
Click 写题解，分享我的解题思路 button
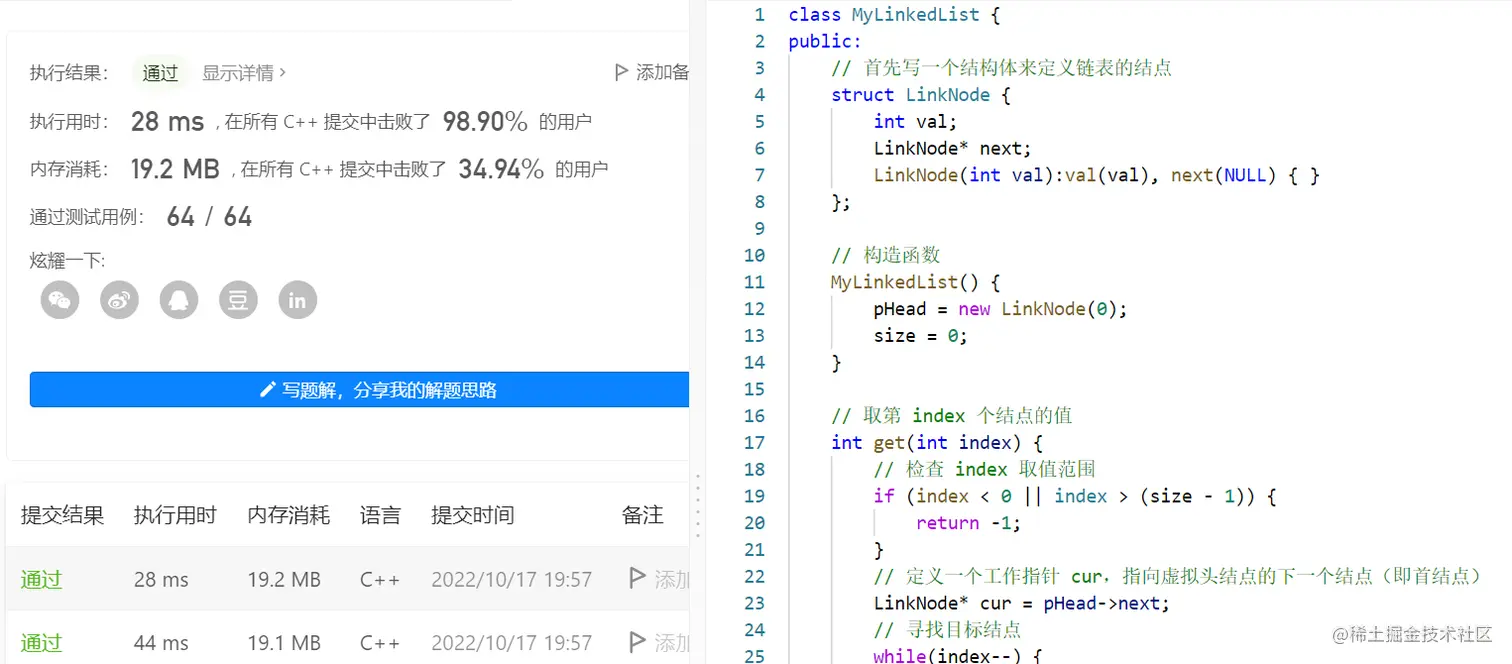[360, 390]
